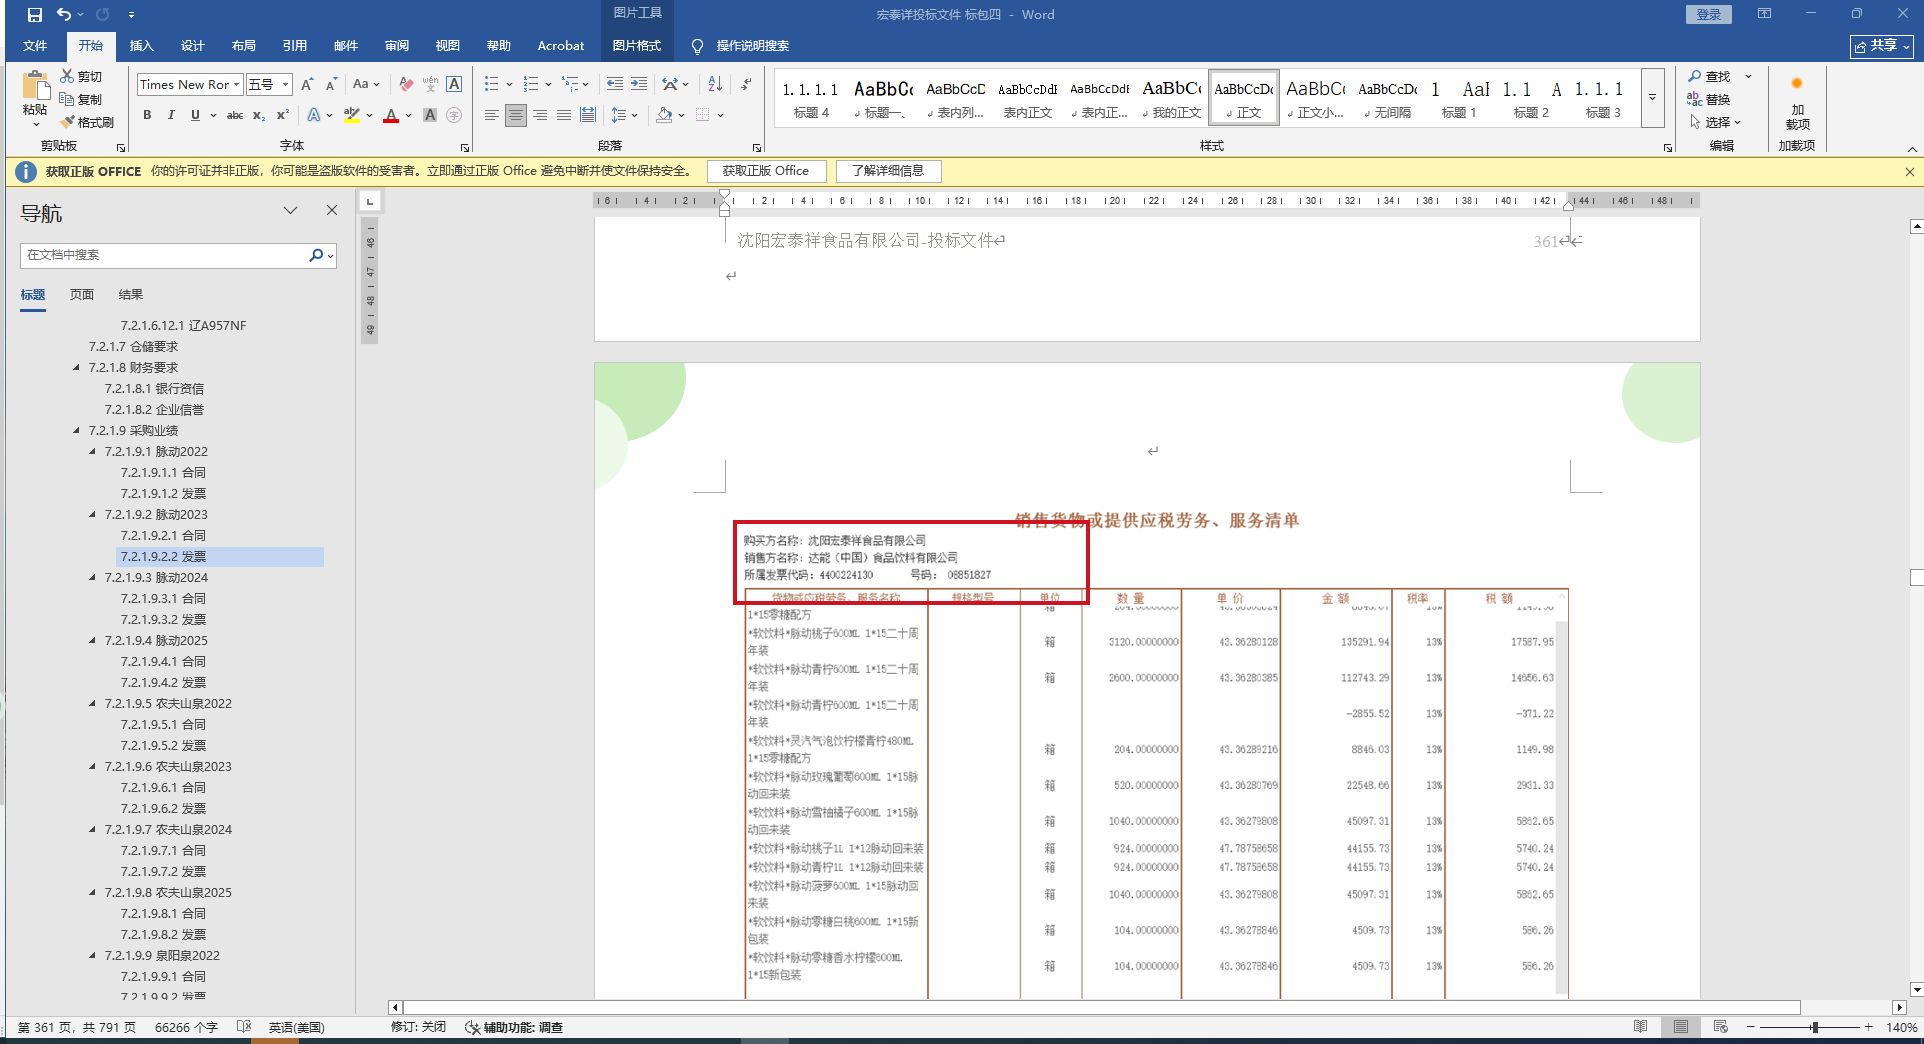The height and width of the screenshot is (1044, 1924).
Task: Decrease paragraph indent
Action: point(615,85)
